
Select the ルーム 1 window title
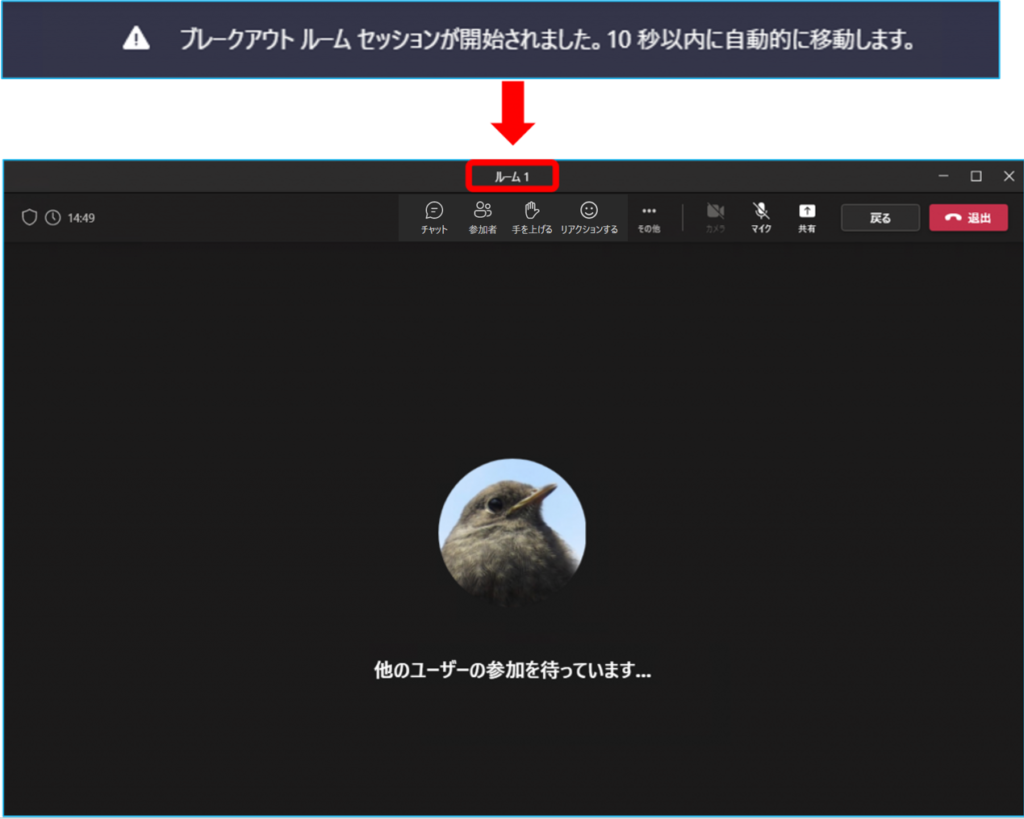pyautogui.click(x=512, y=176)
